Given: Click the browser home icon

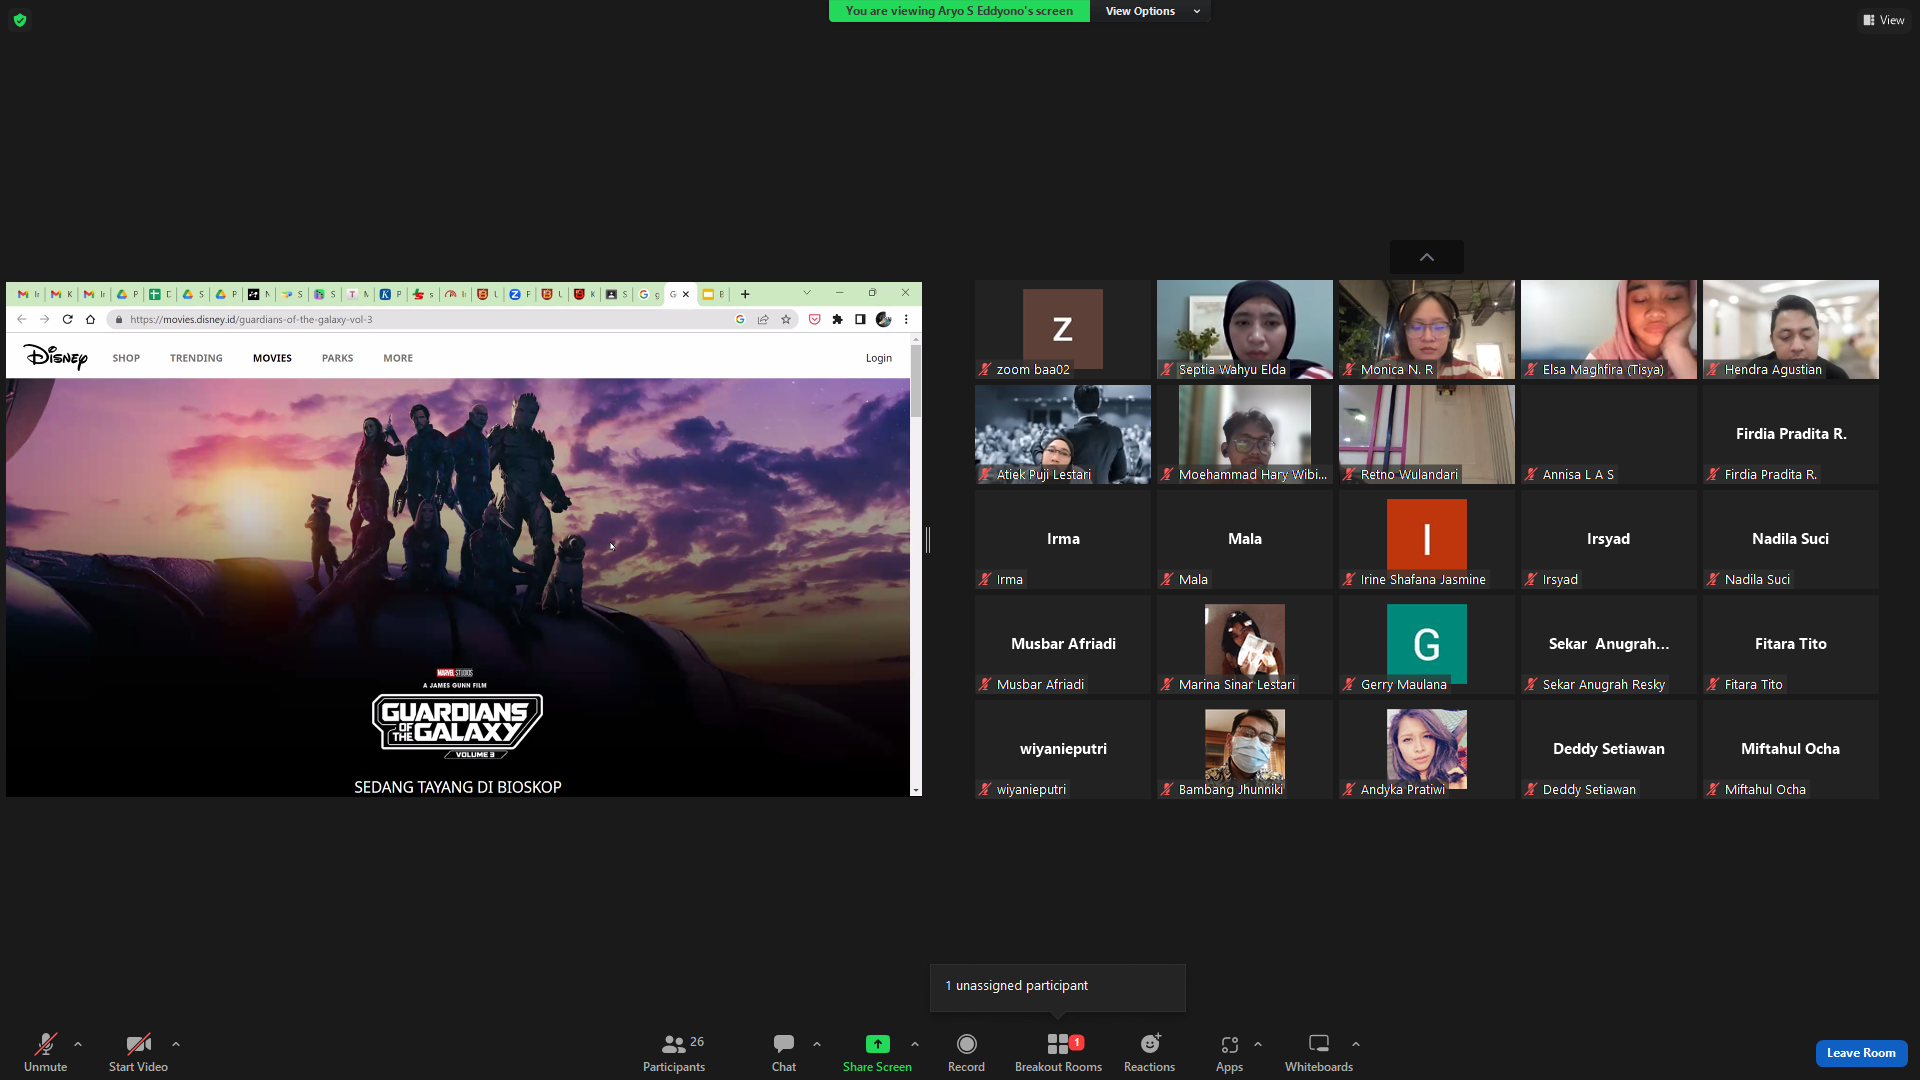Looking at the screenshot, I should coord(90,320).
